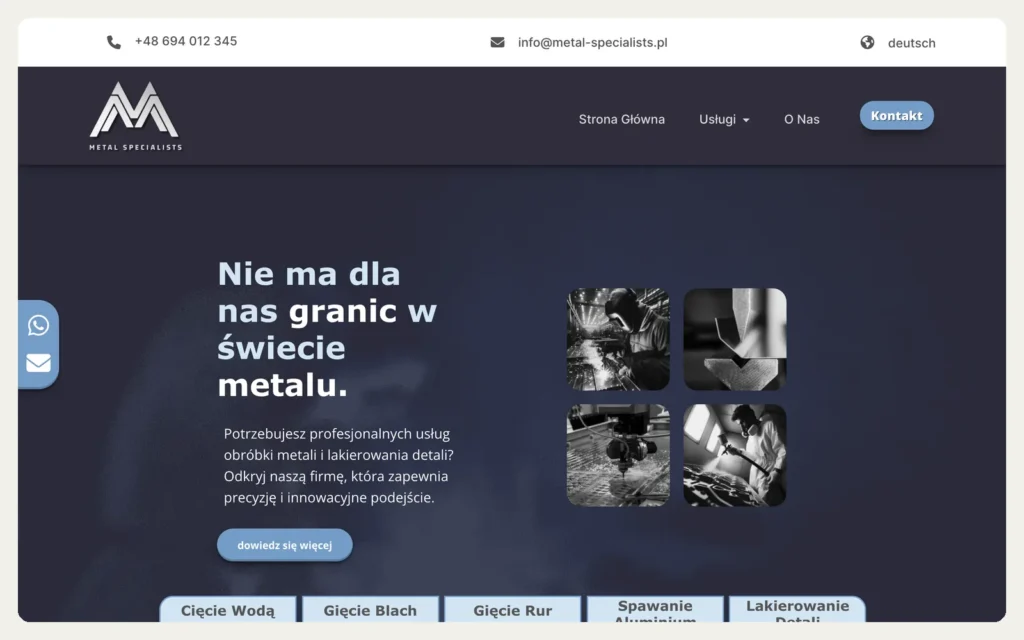Open the waterjet cutting machine thumbnail
Screen dimensions: 1024x640
tap(618, 455)
